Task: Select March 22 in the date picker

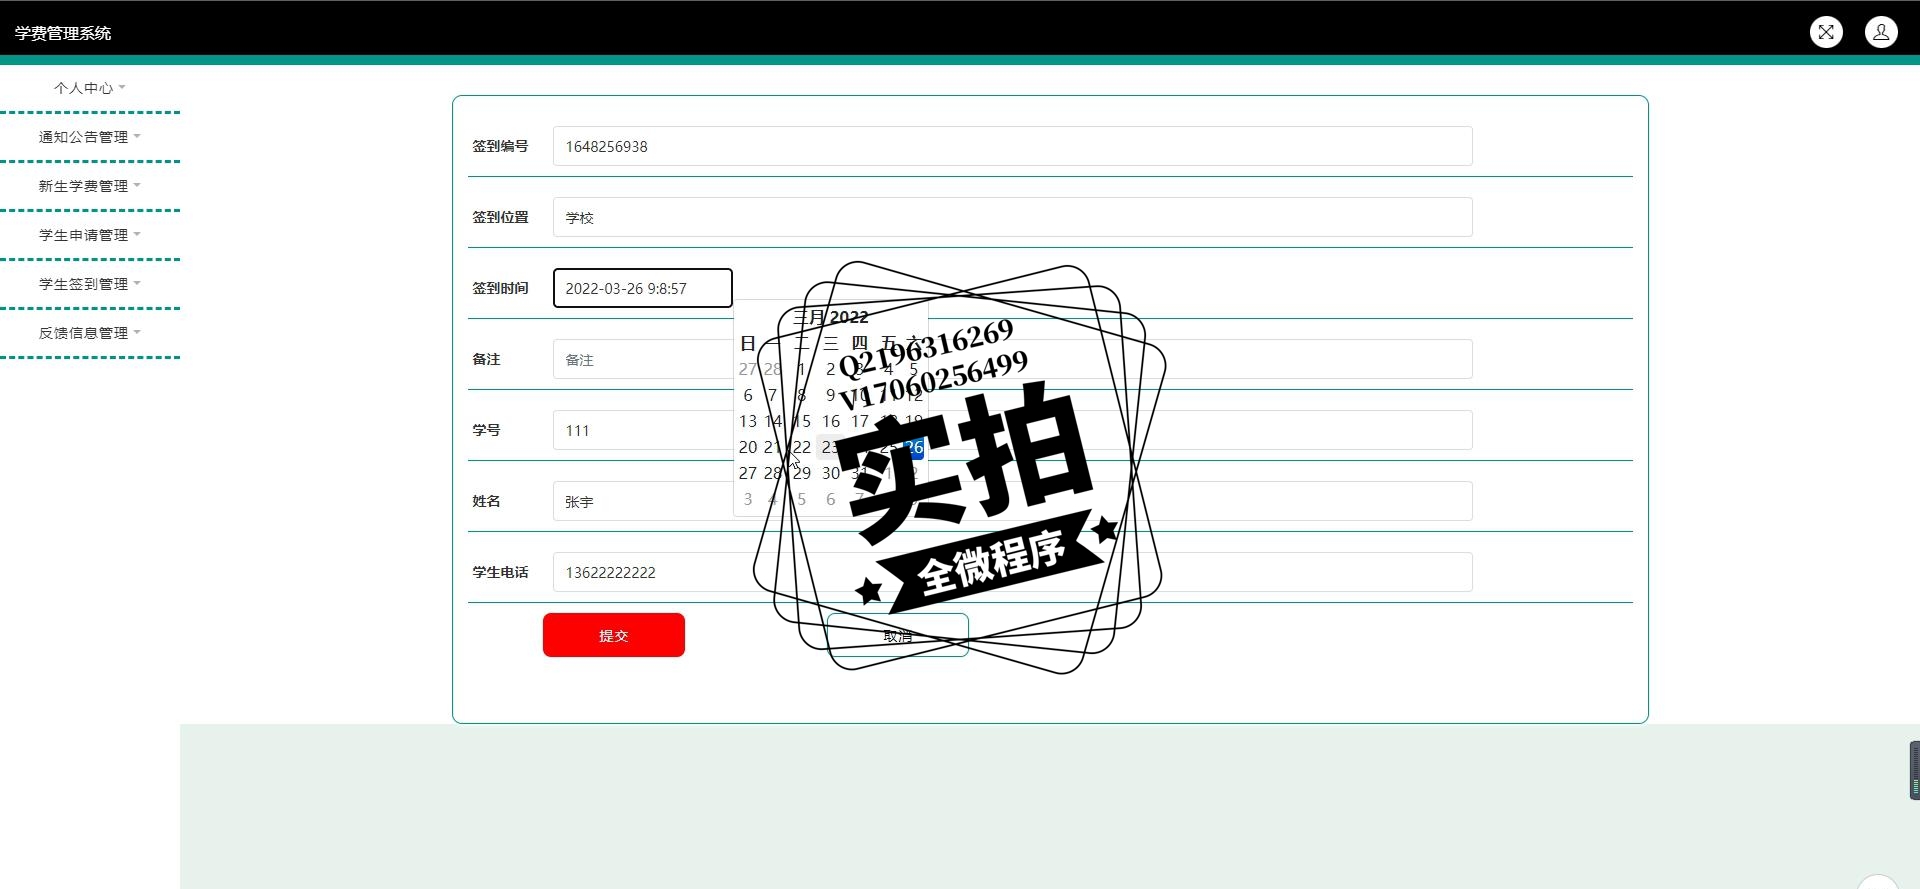Action: tap(802, 447)
